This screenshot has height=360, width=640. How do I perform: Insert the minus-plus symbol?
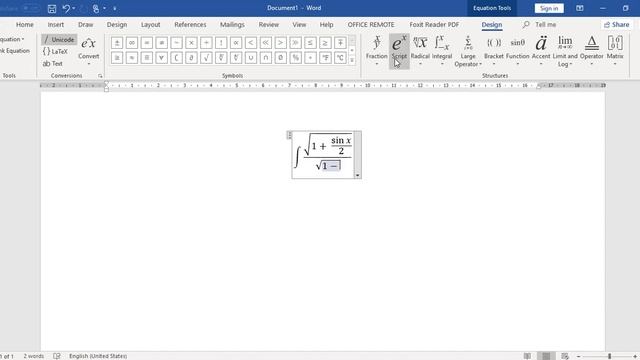[340, 43]
